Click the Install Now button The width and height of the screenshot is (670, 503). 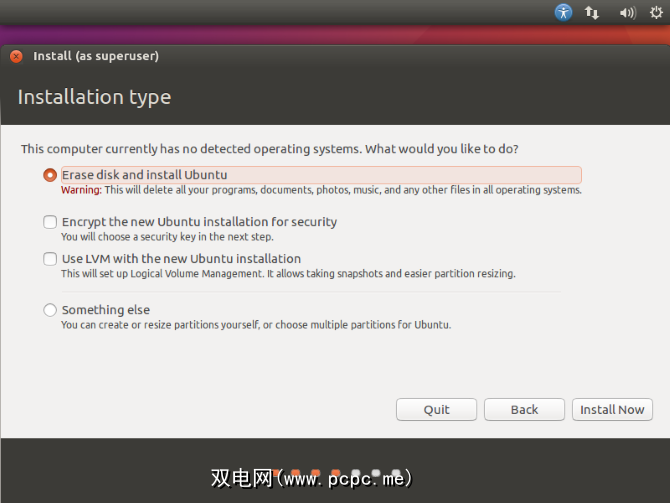(x=612, y=409)
